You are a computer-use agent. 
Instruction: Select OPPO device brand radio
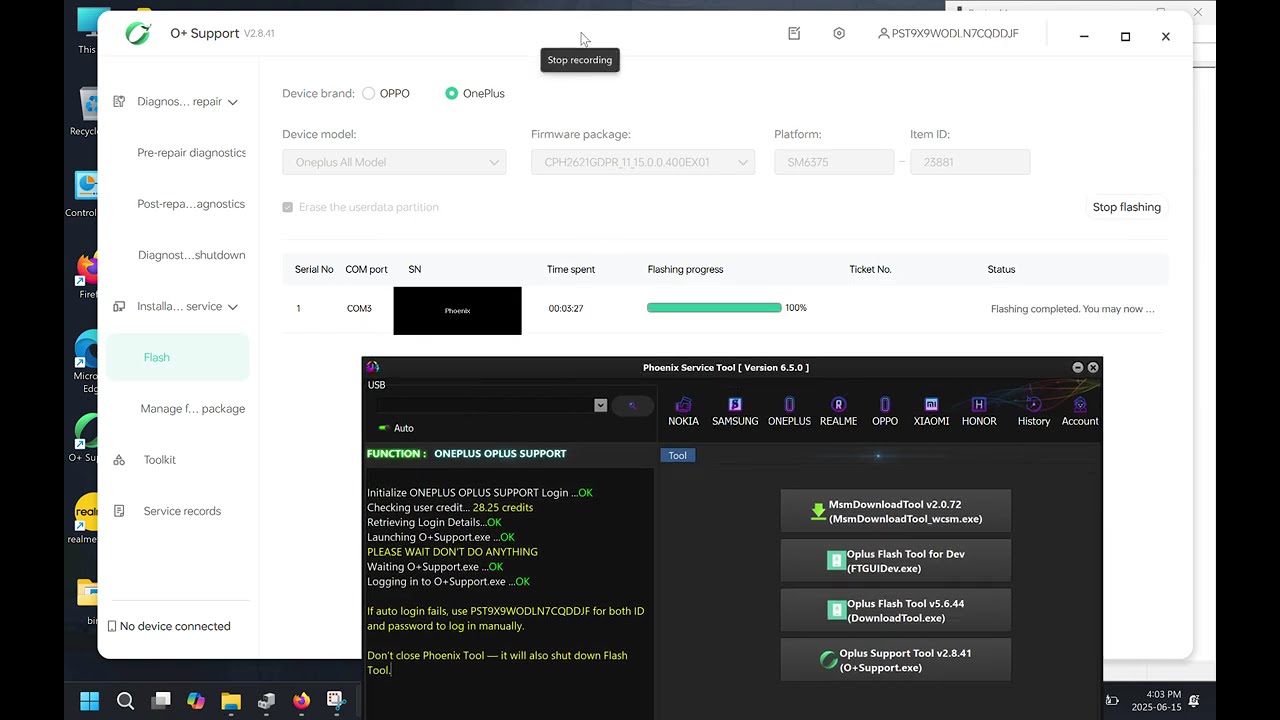point(369,93)
